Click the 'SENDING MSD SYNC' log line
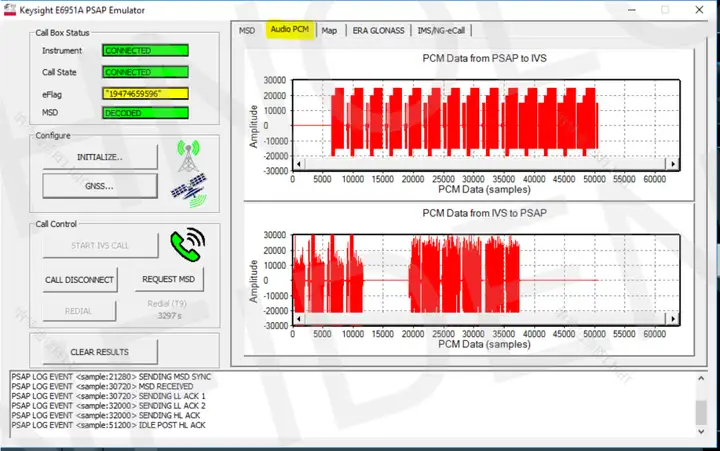The width and height of the screenshot is (720, 451). click(x=111, y=377)
